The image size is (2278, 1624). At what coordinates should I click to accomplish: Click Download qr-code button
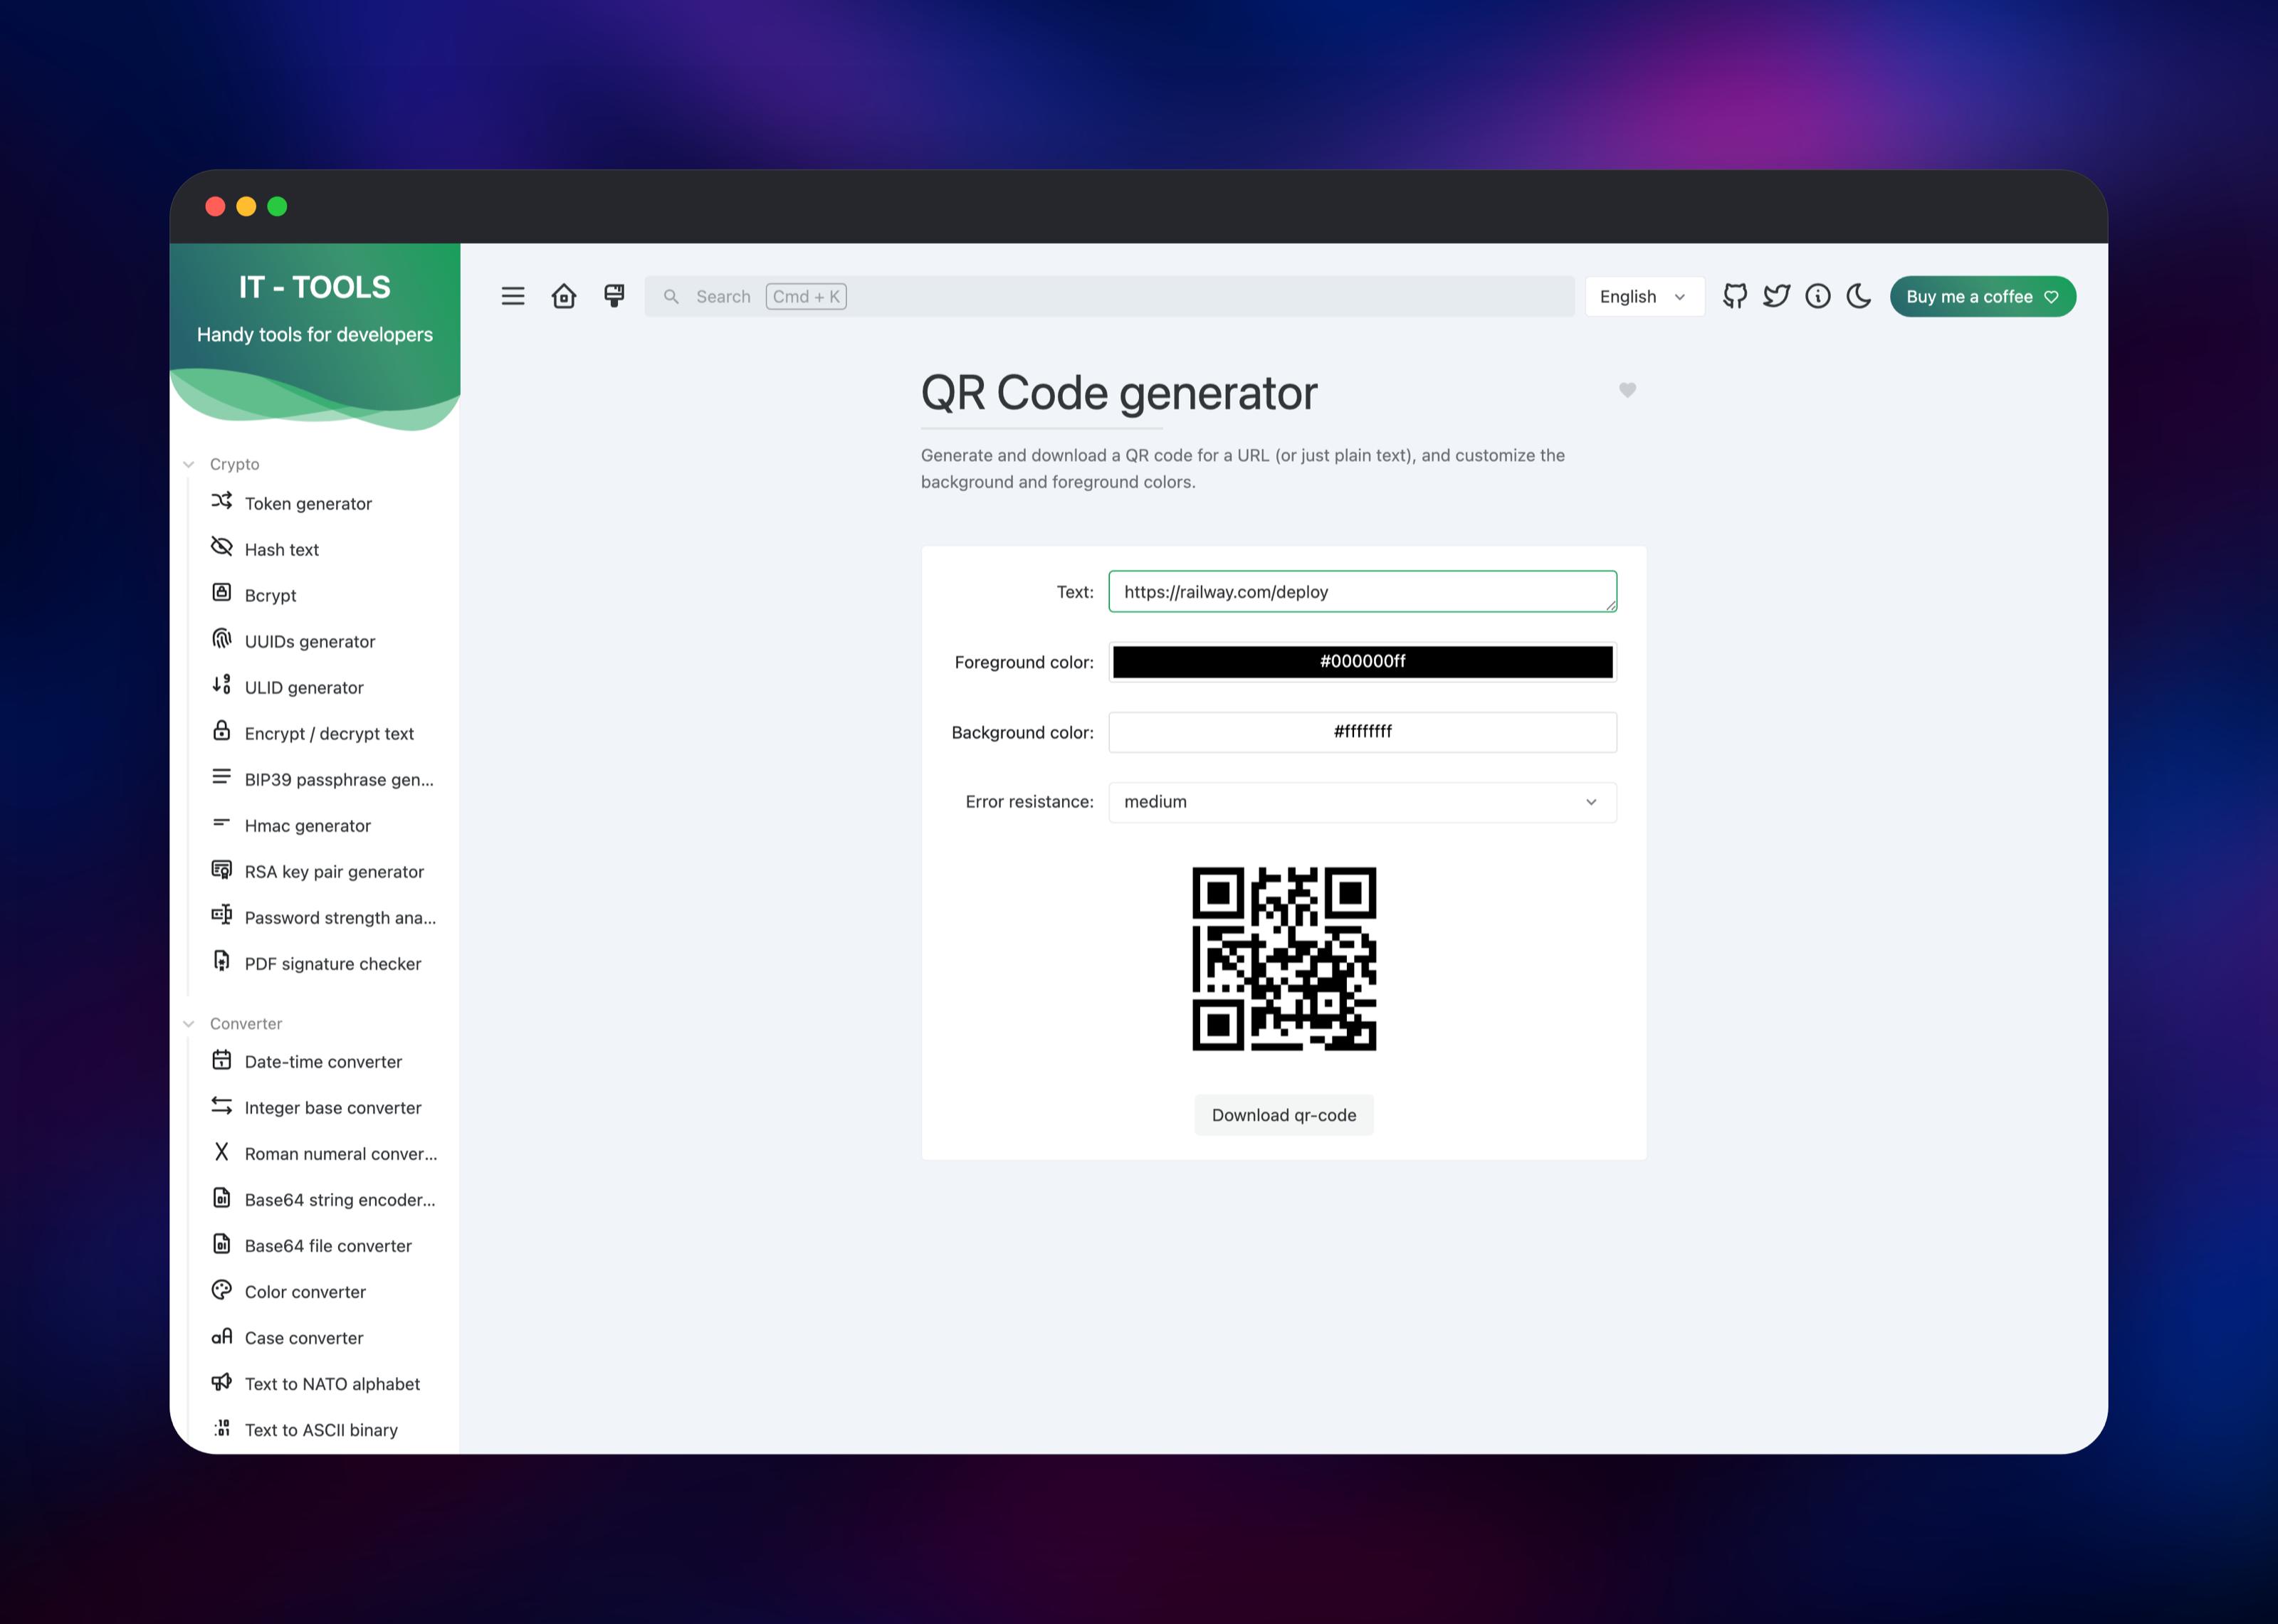coord(1284,1115)
